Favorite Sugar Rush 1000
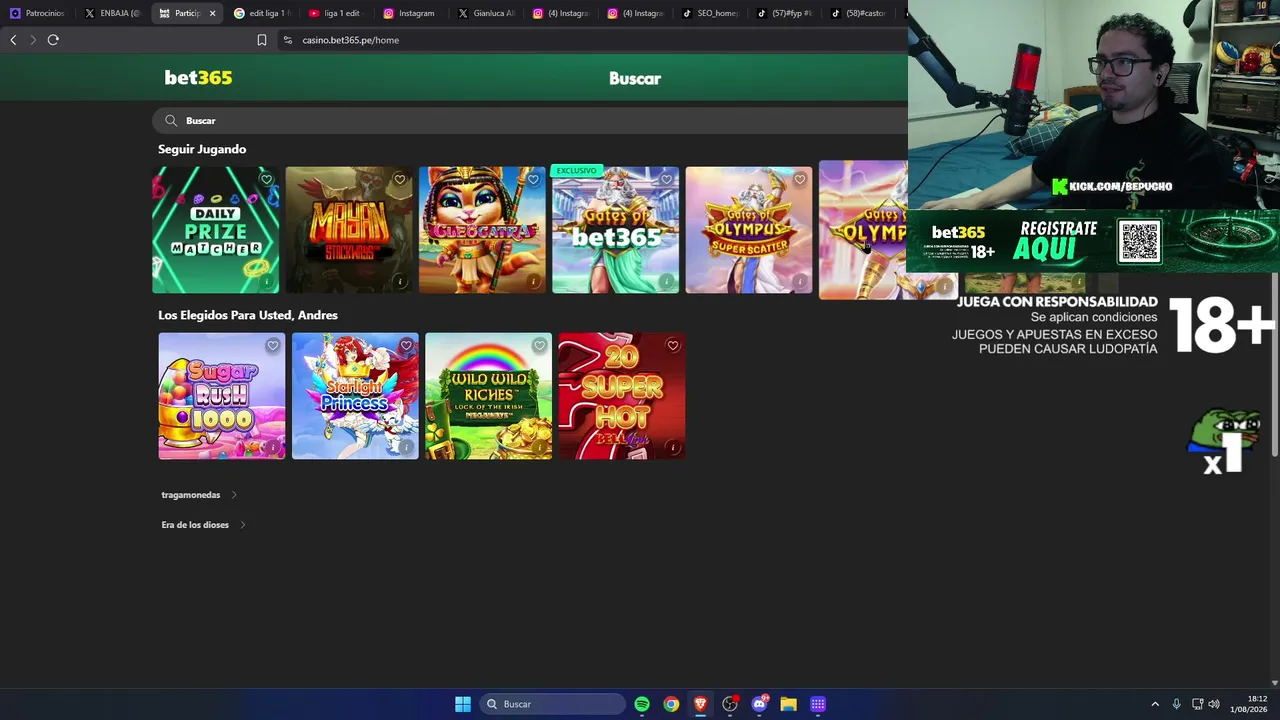This screenshot has height=720, width=1280. [x=272, y=346]
